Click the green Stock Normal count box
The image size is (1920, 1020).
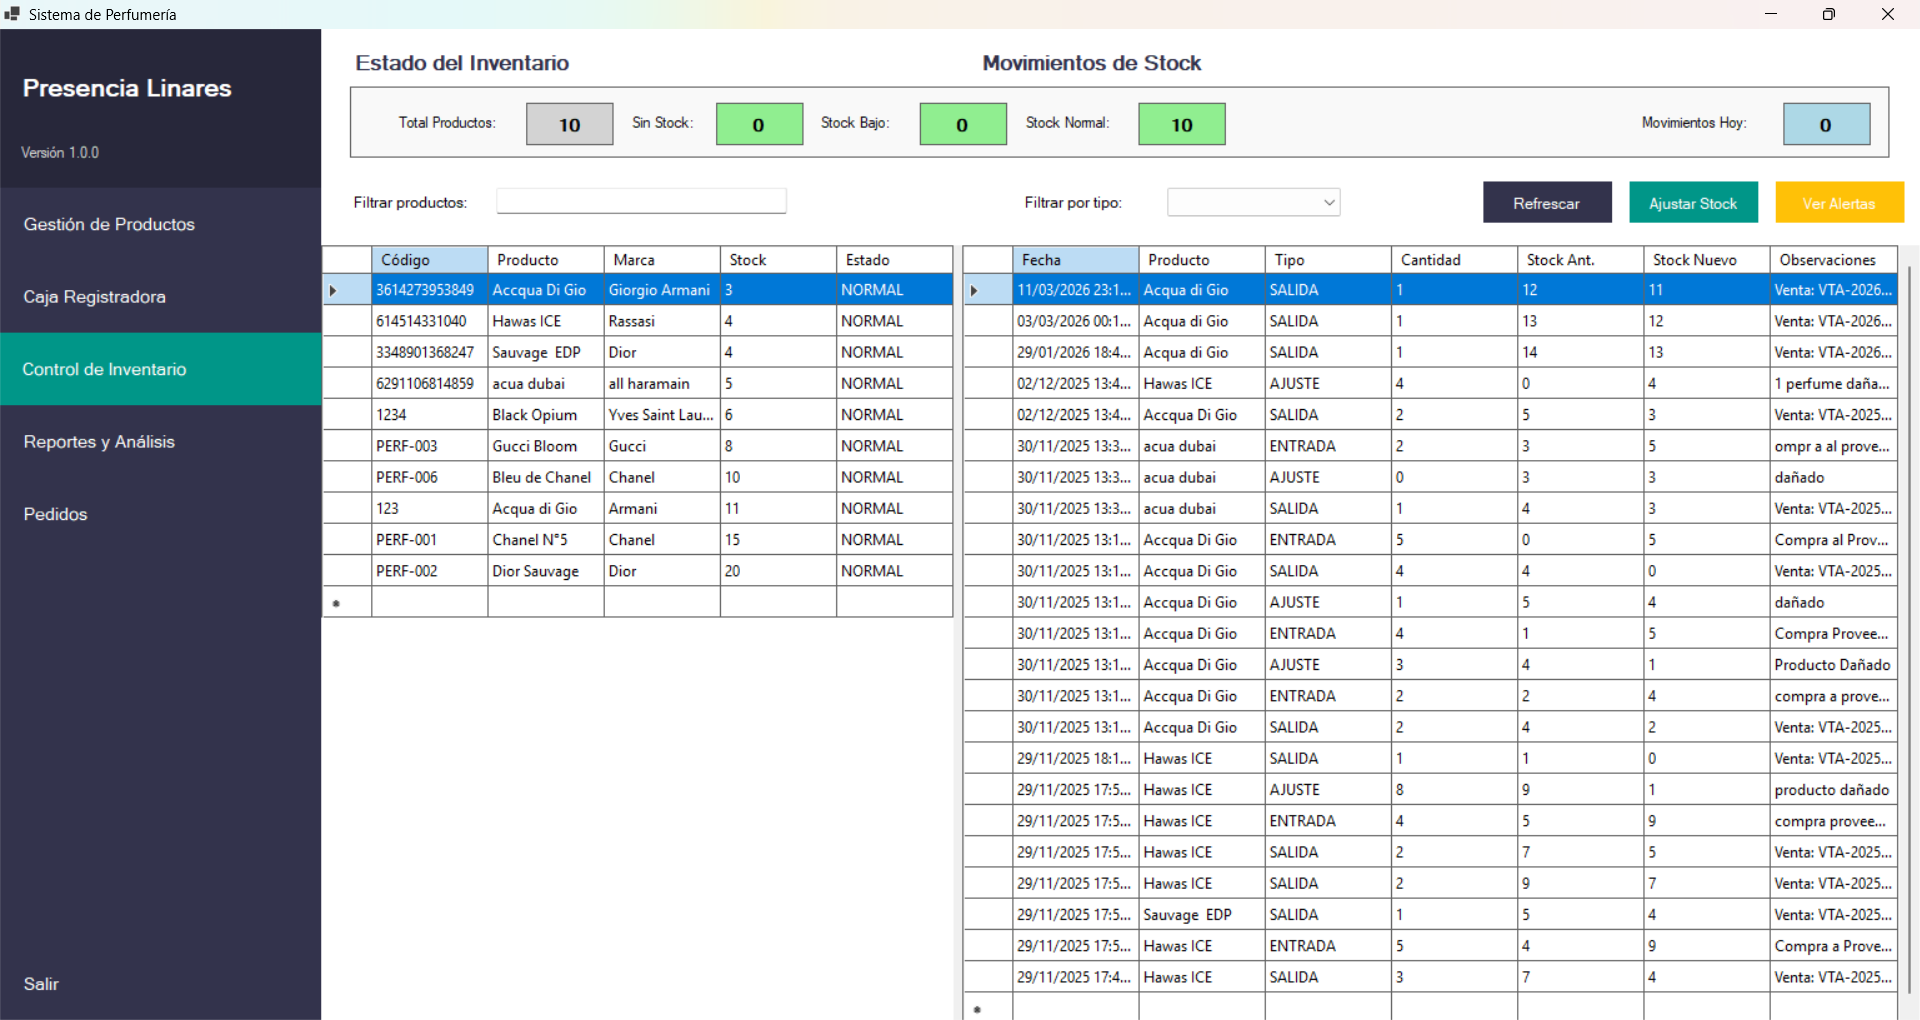point(1181,125)
